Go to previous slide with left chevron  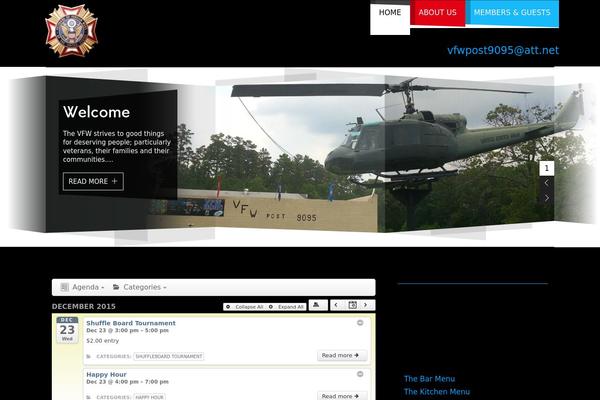point(546,183)
